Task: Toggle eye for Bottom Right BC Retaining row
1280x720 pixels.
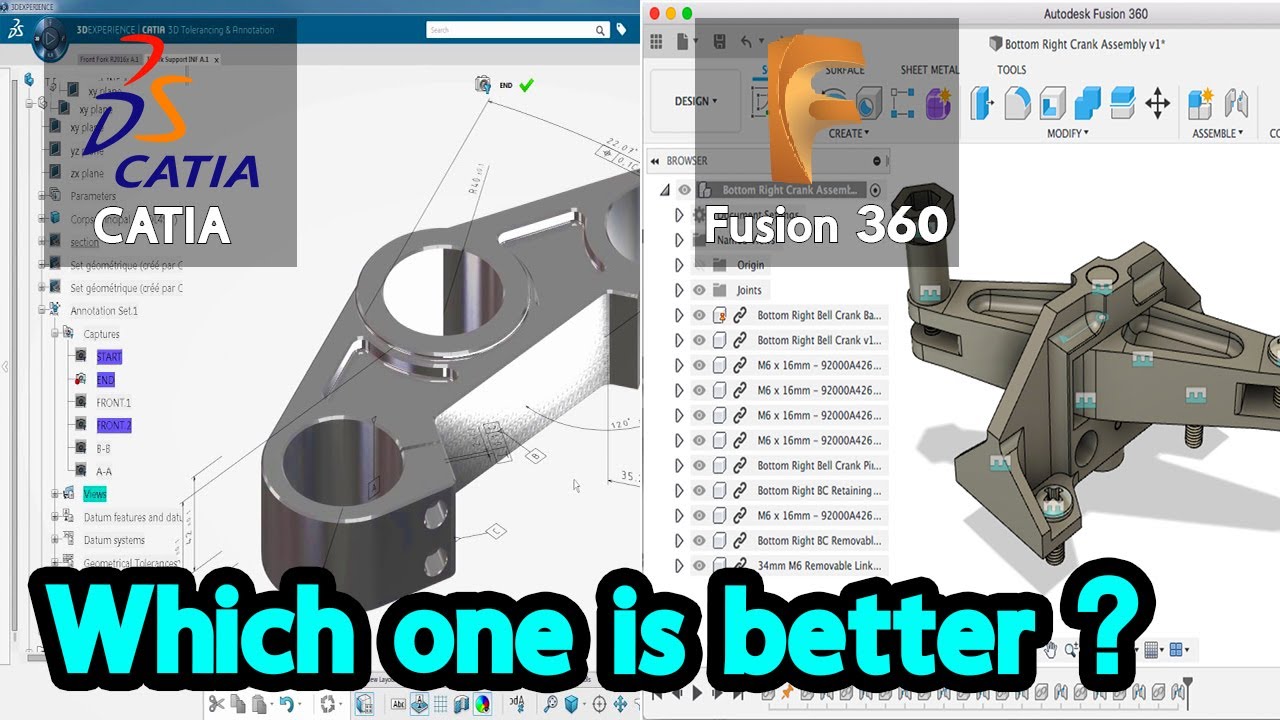Action: [x=699, y=490]
